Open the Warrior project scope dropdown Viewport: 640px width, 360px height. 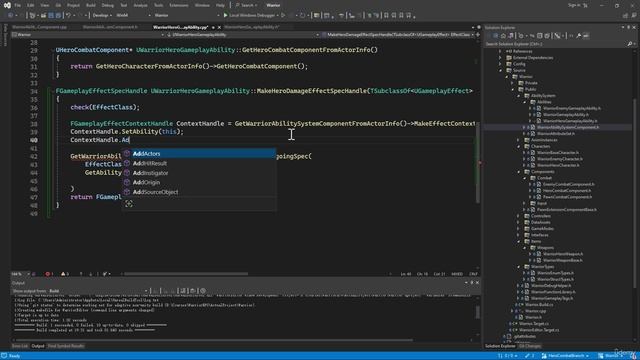click(89, 35)
